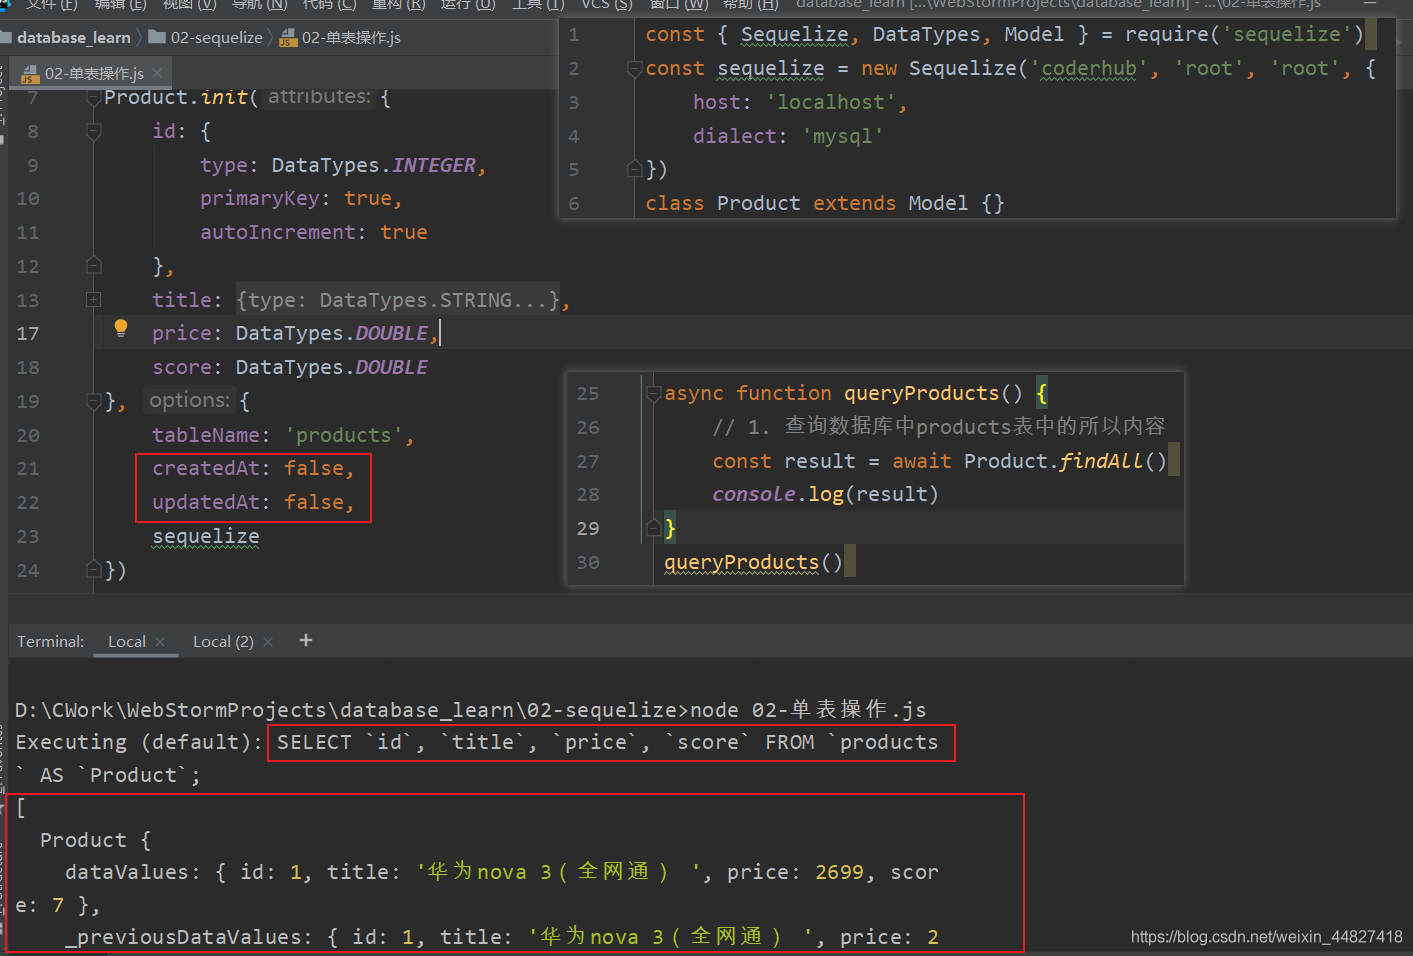Click 'console' on line 28
The height and width of the screenshot is (956, 1413).
[754, 494]
